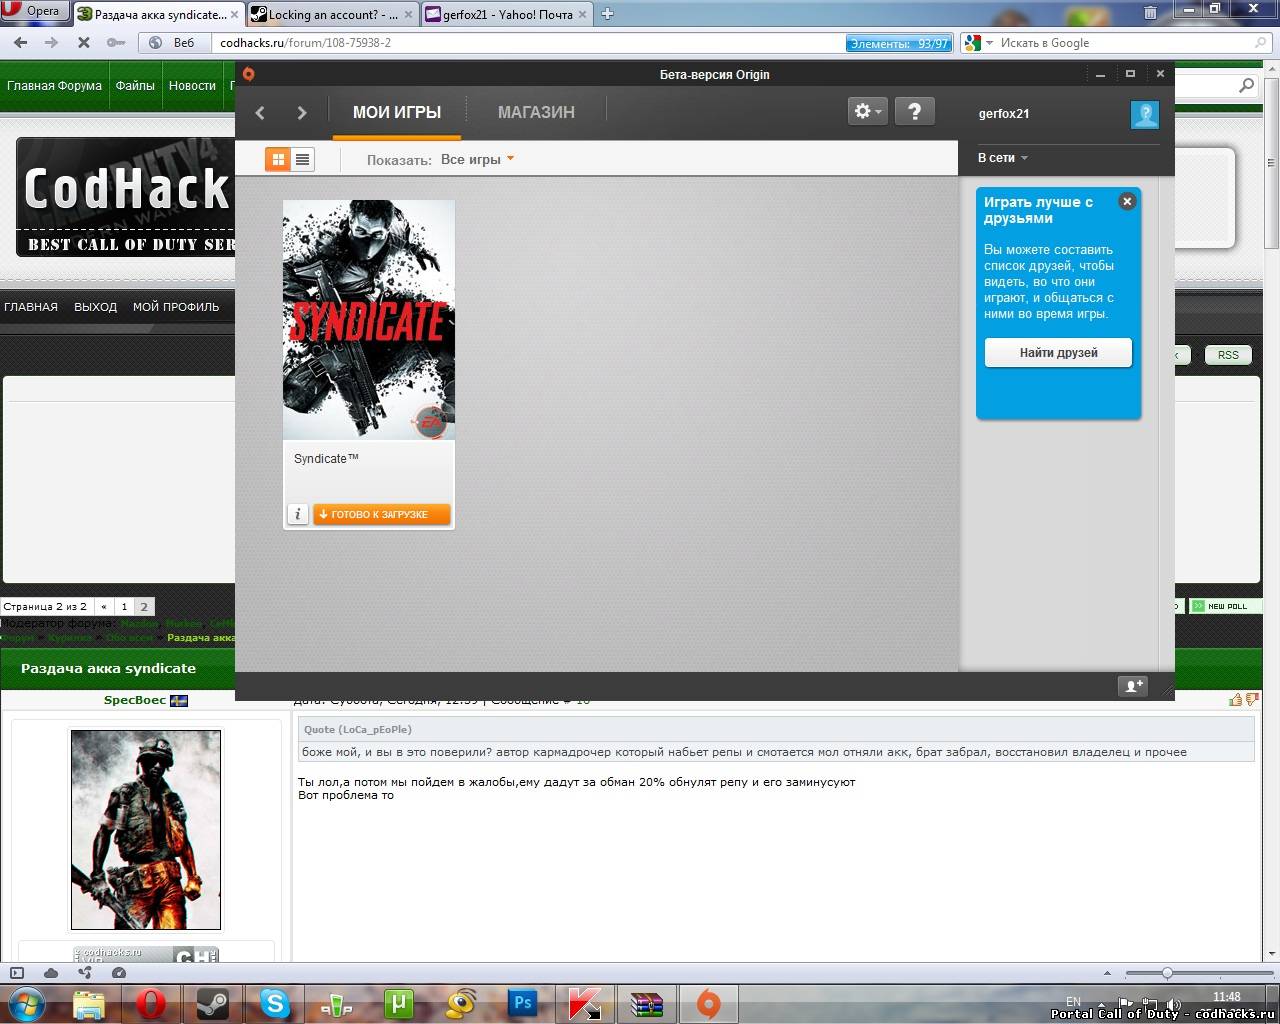Open Opera closed tabs trash icon

point(1151,13)
